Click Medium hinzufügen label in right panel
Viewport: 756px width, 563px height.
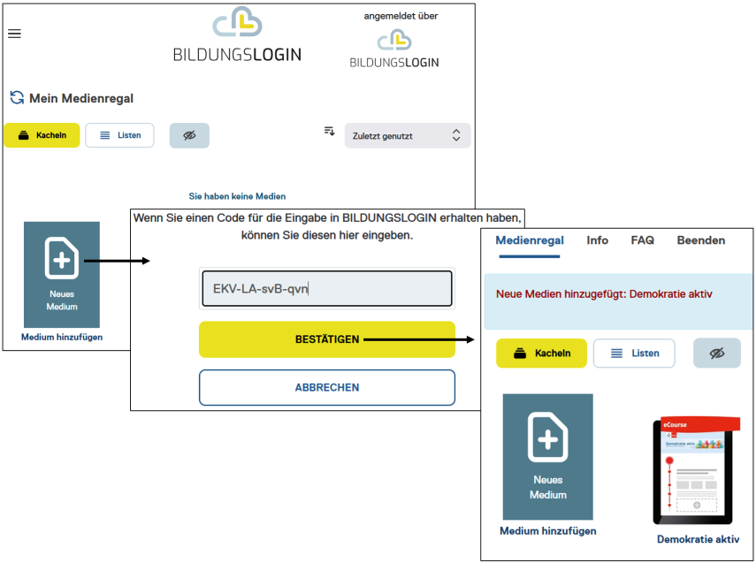(x=548, y=531)
